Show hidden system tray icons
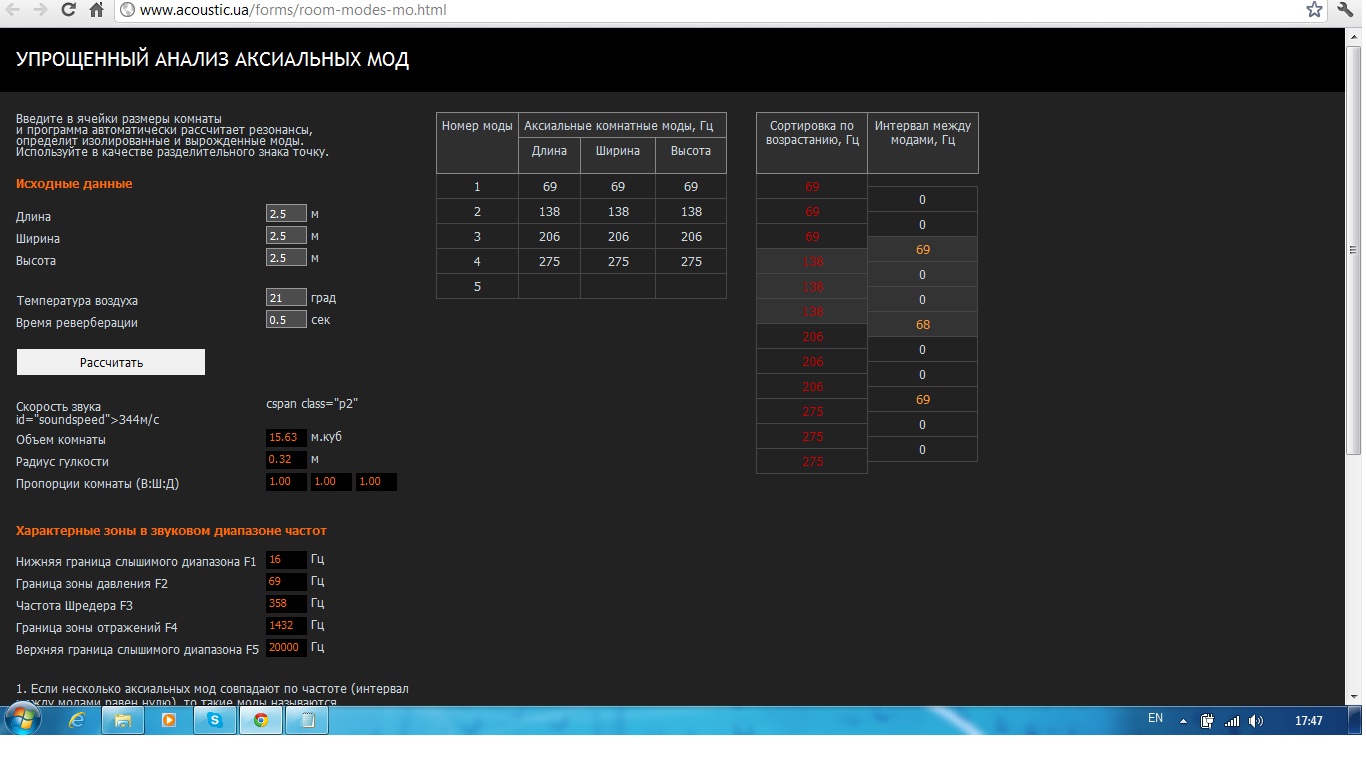This screenshot has width=1366, height=768. (x=1184, y=721)
